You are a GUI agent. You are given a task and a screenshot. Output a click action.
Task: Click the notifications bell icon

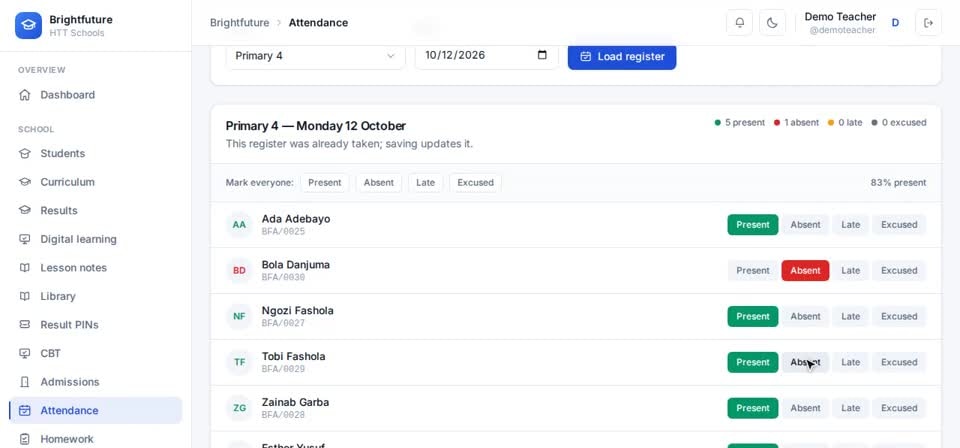click(740, 23)
